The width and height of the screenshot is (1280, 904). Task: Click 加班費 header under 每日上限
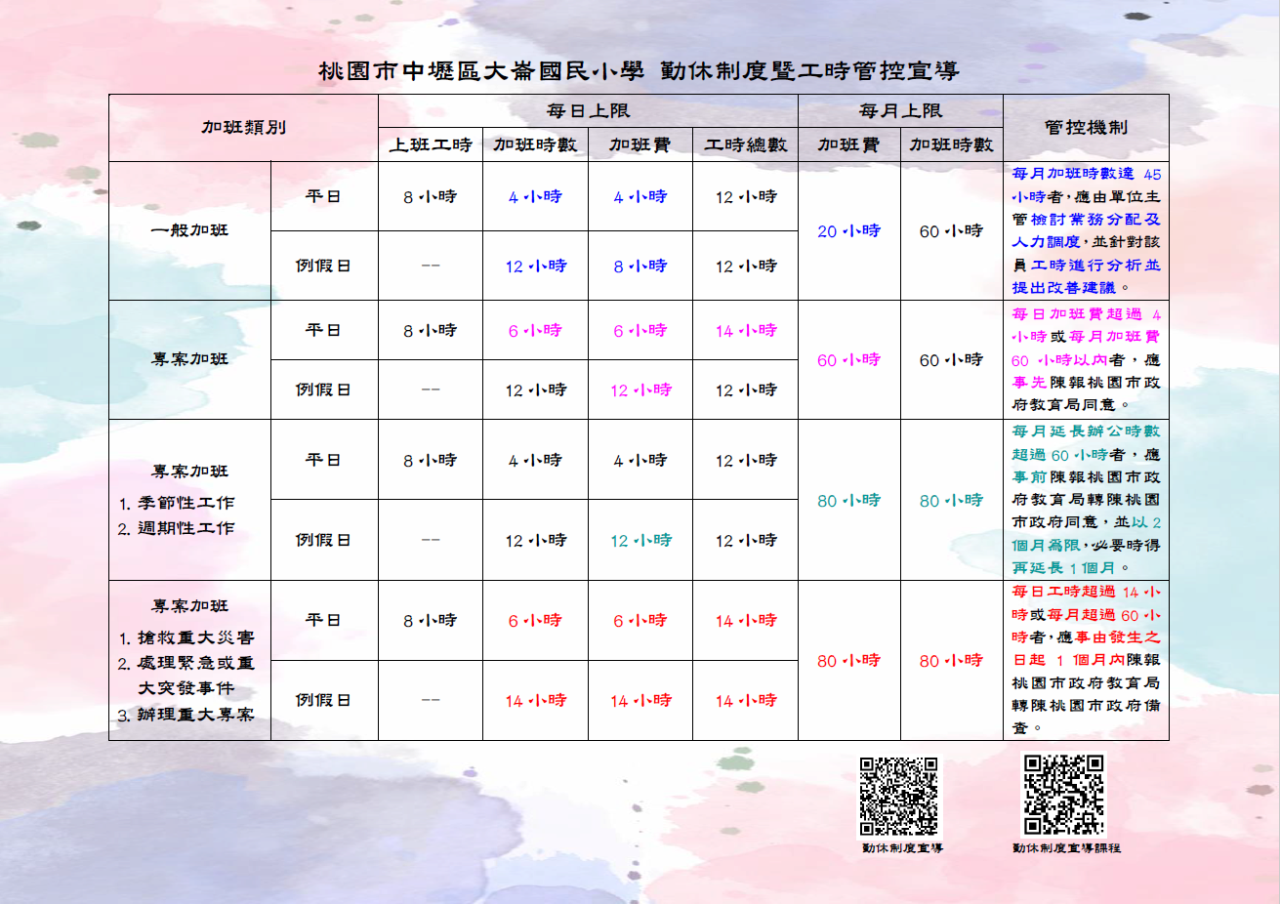[640, 145]
